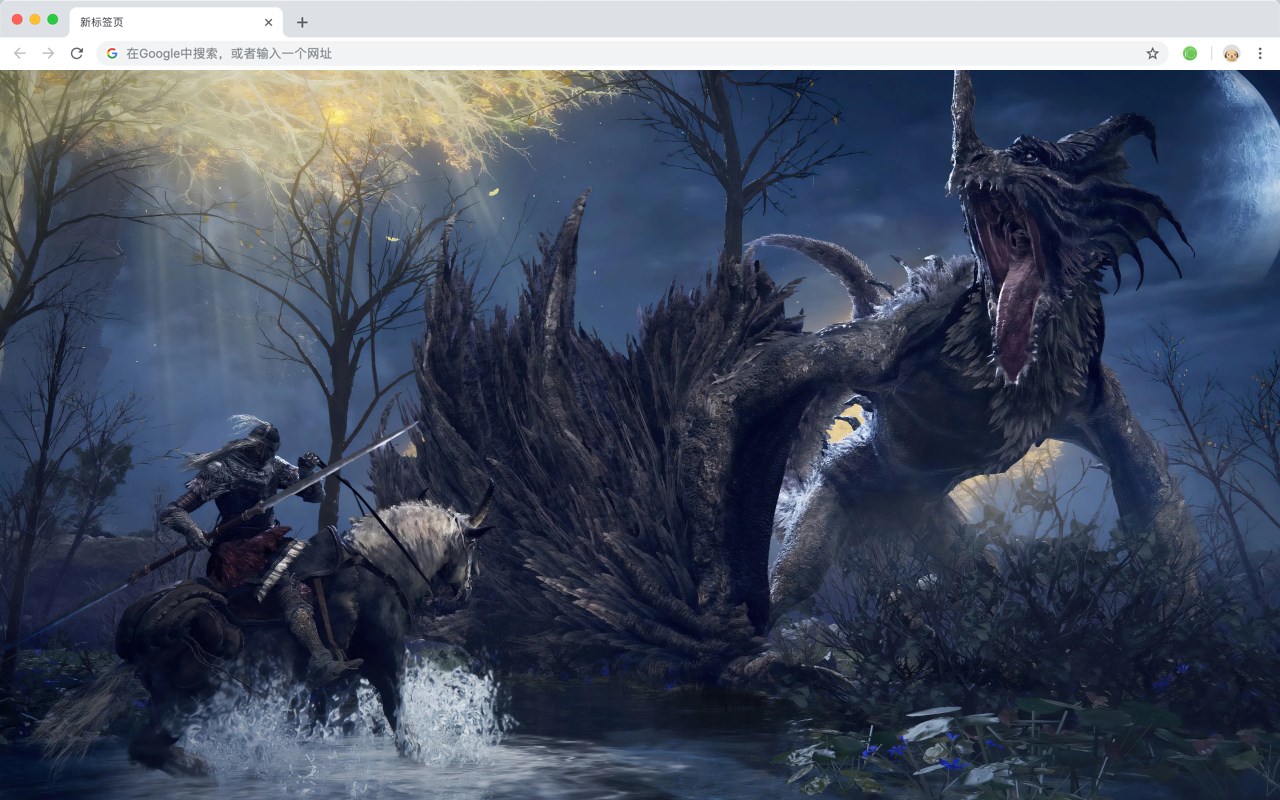The width and height of the screenshot is (1280, 800).
Task: Click the empty tab strip area
Action: click(x=700, y=21)
